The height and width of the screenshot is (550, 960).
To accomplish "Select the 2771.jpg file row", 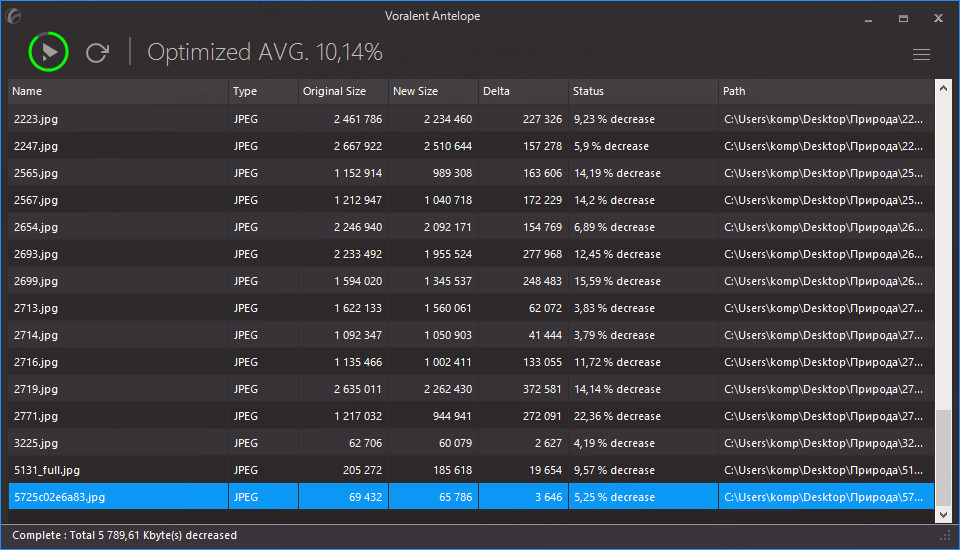I will (471, 416).
